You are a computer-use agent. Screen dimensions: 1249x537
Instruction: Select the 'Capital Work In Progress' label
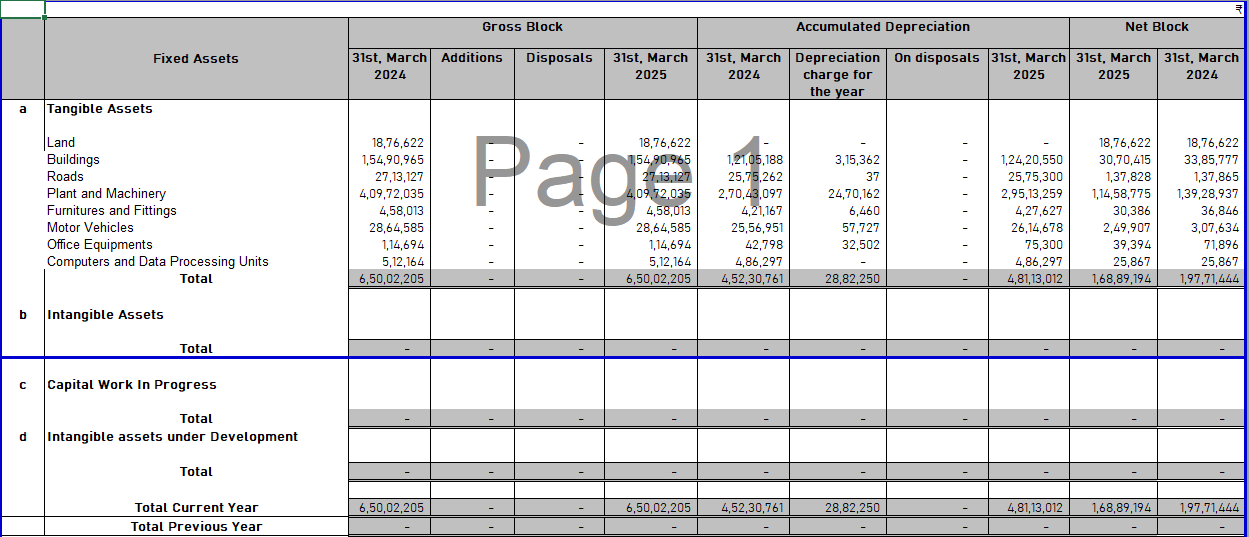[132, 385]
